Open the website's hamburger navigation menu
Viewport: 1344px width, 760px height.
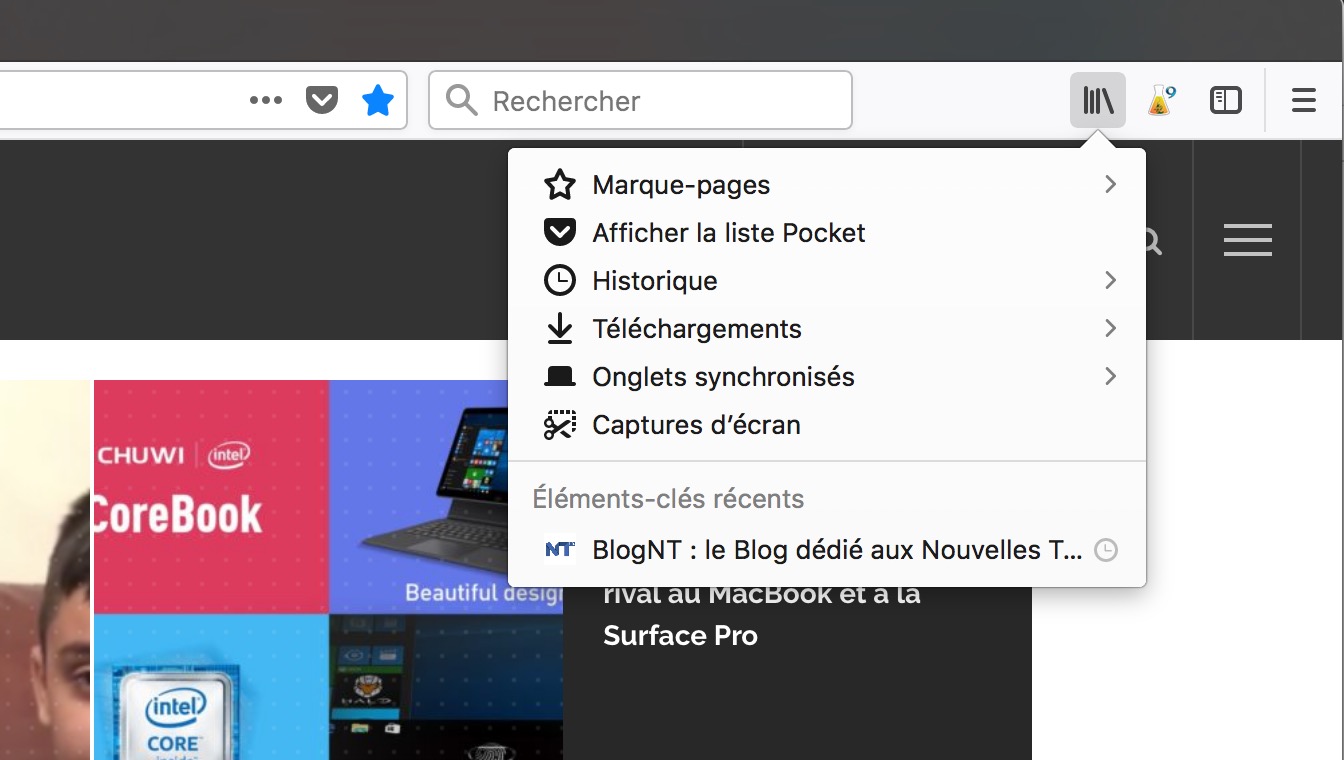pos(1247,241)
